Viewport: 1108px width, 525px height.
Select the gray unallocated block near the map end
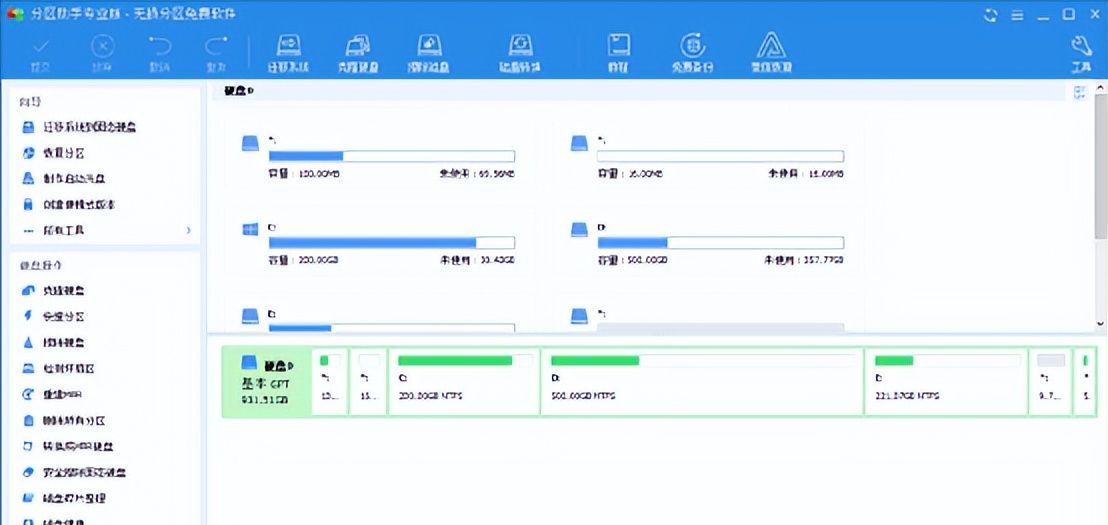click(1050, 382)
